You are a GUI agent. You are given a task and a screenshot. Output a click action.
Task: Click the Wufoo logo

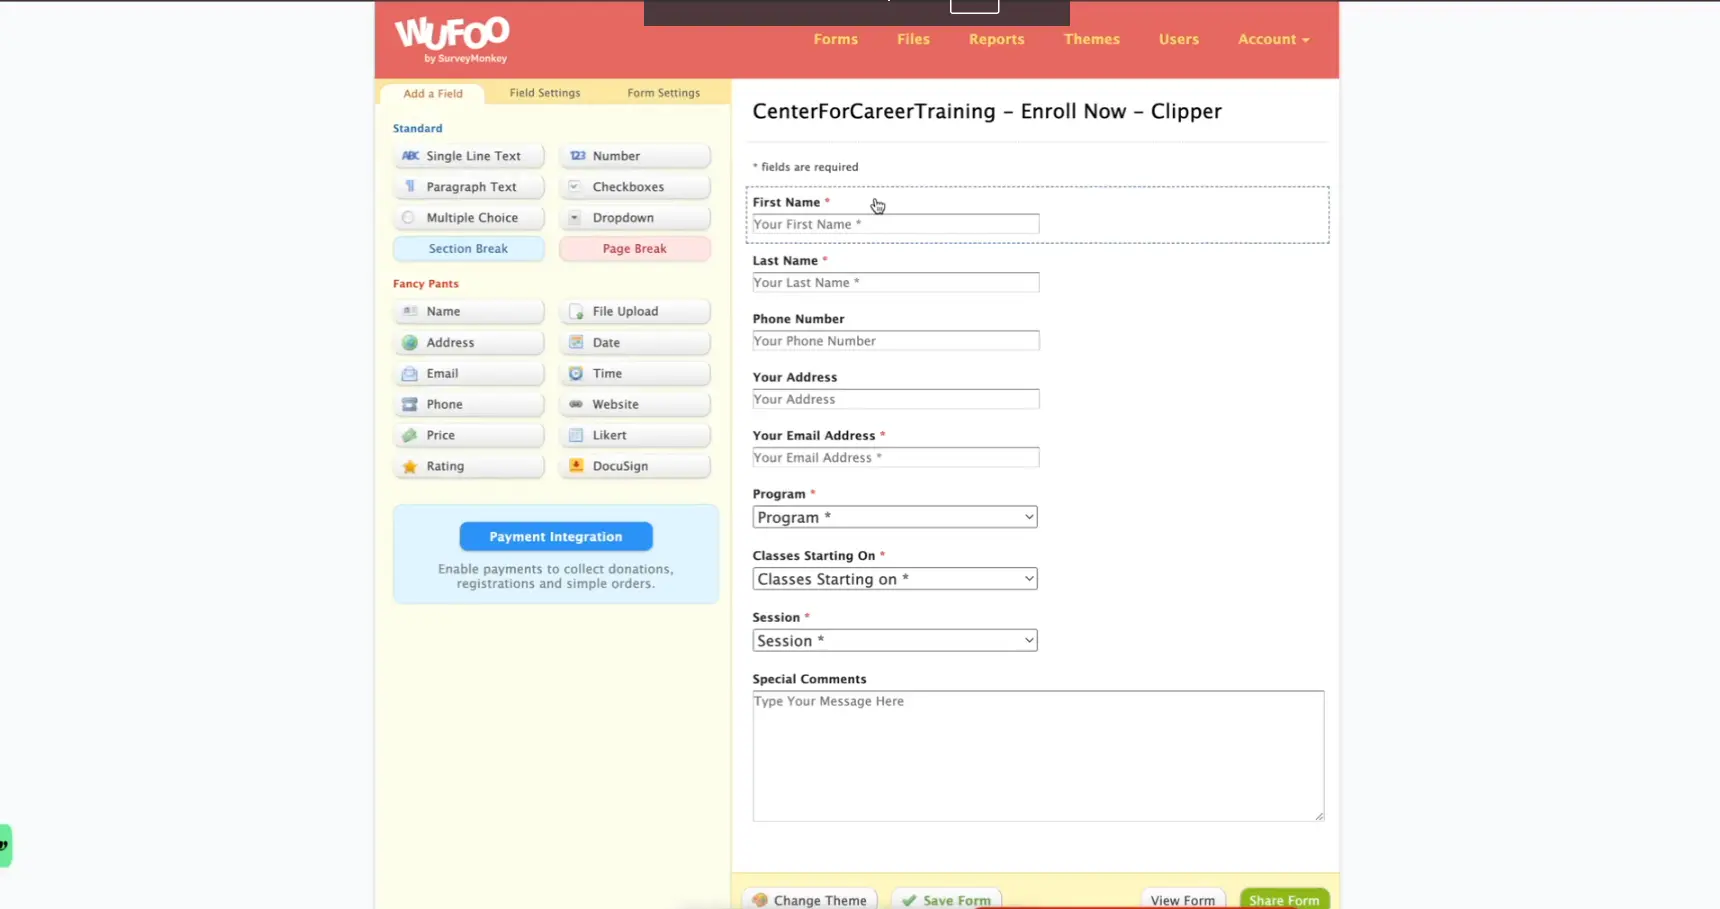coord(452,39)
